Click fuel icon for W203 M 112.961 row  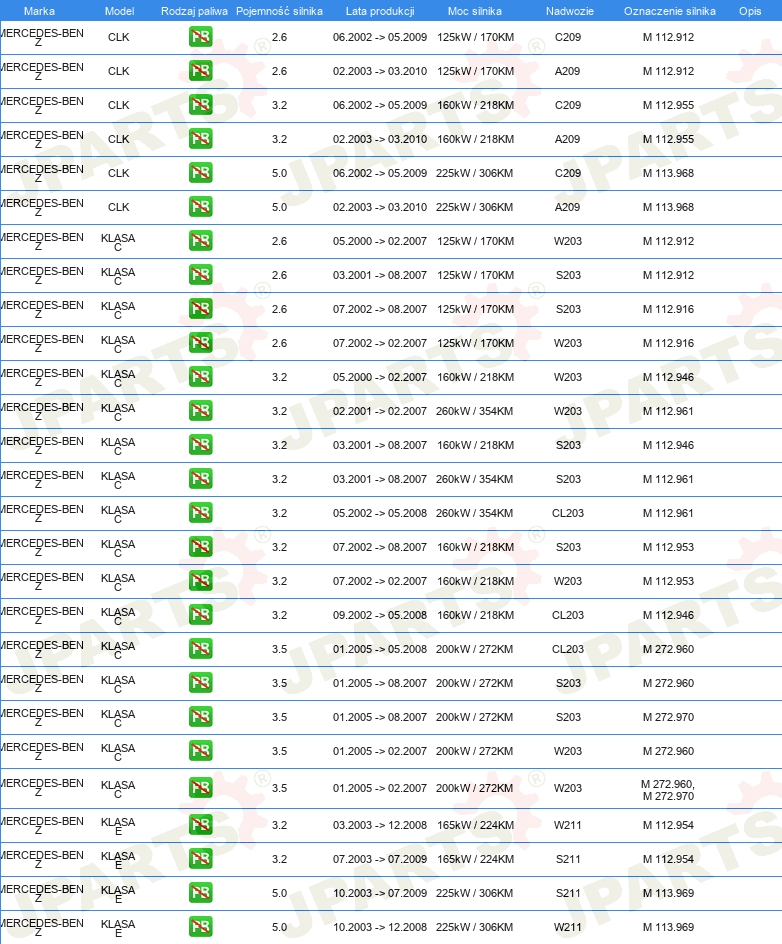200,411
